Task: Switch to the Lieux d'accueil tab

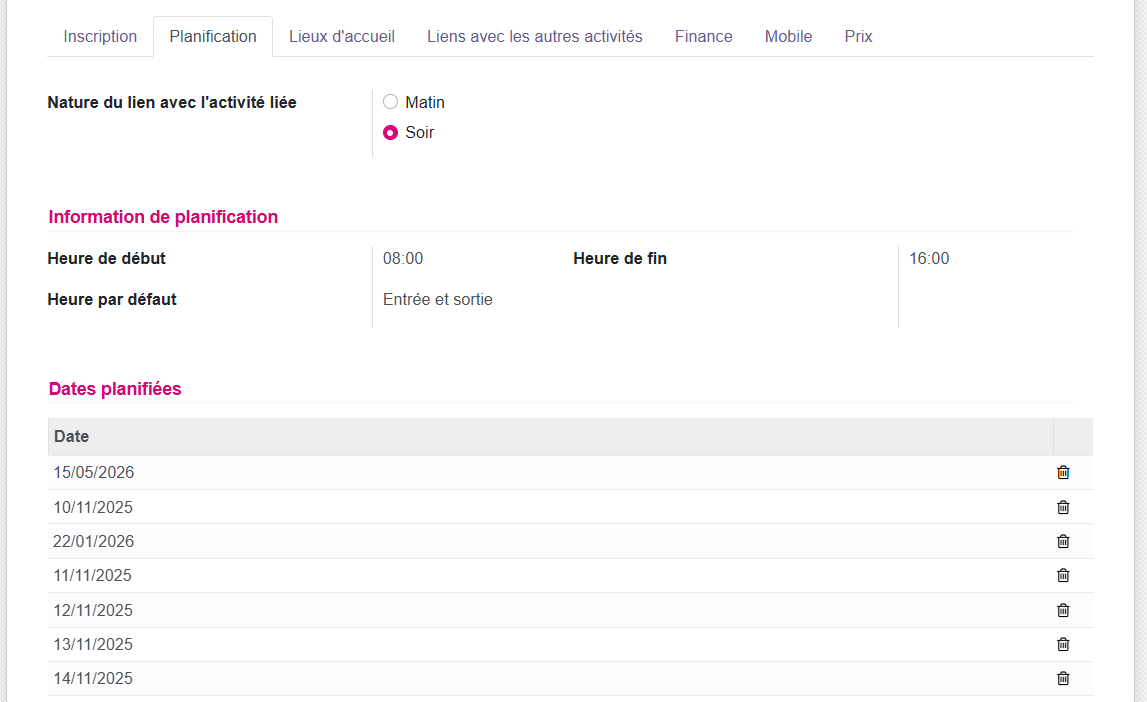Action: [x=342, y=36]
